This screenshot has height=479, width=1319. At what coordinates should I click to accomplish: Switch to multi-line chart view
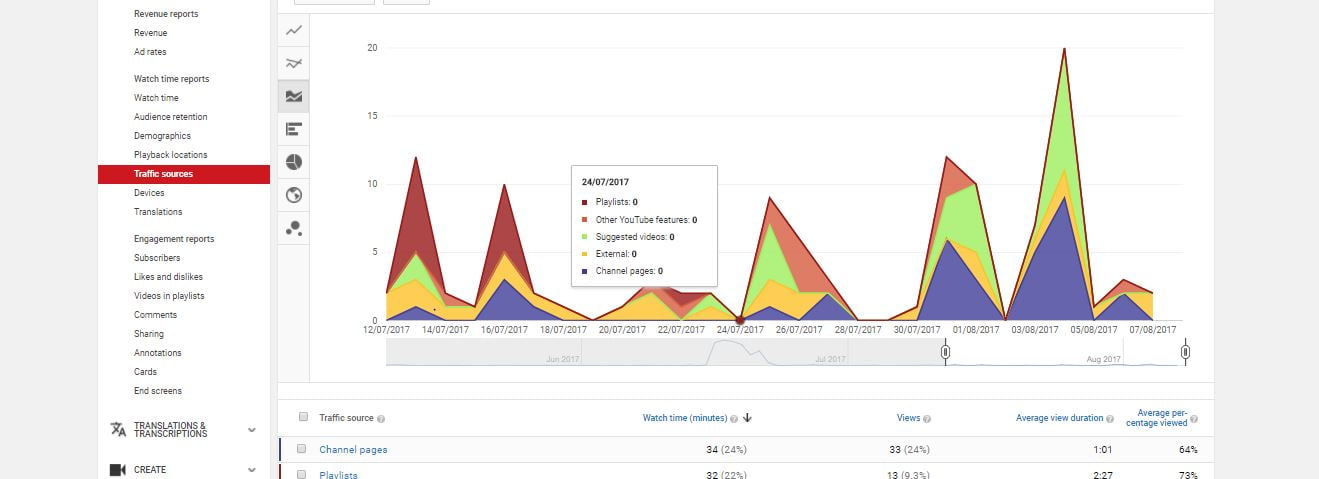tap(293, 63)
